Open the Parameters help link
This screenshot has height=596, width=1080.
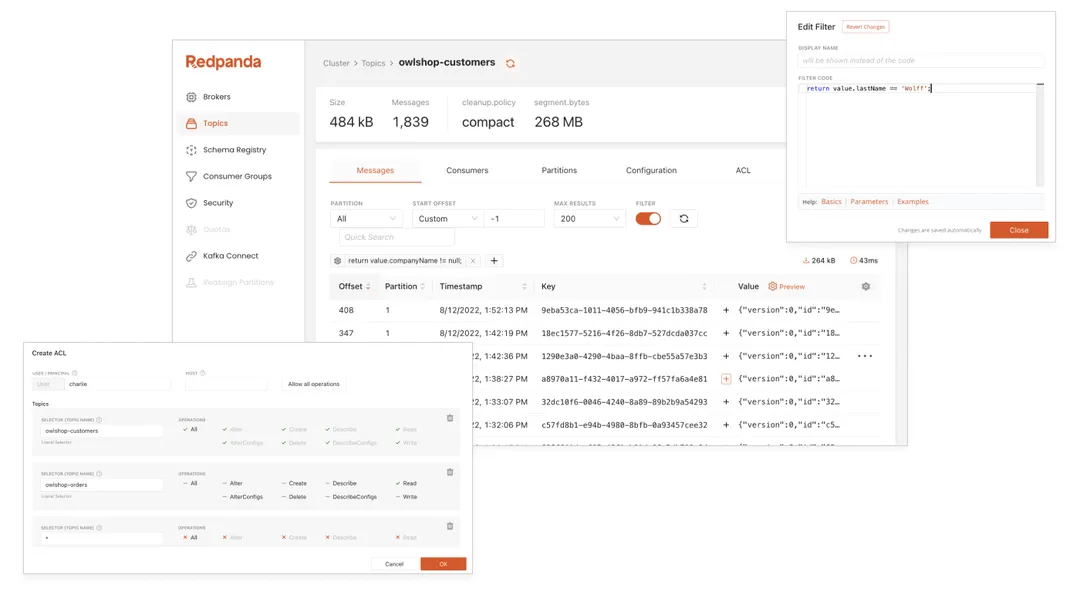869,202
